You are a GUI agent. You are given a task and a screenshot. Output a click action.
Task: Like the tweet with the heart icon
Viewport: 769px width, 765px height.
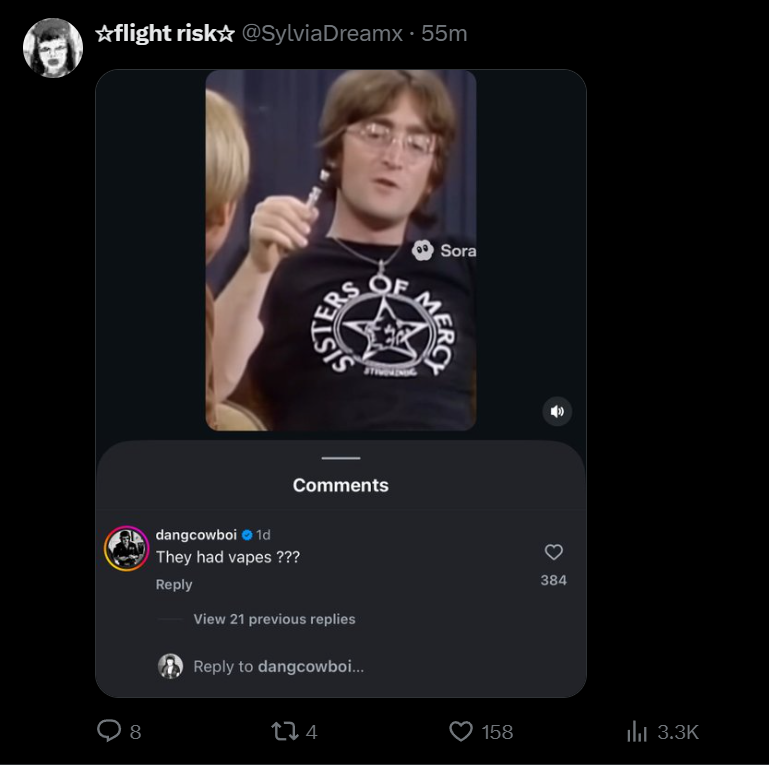coord(461,732)
